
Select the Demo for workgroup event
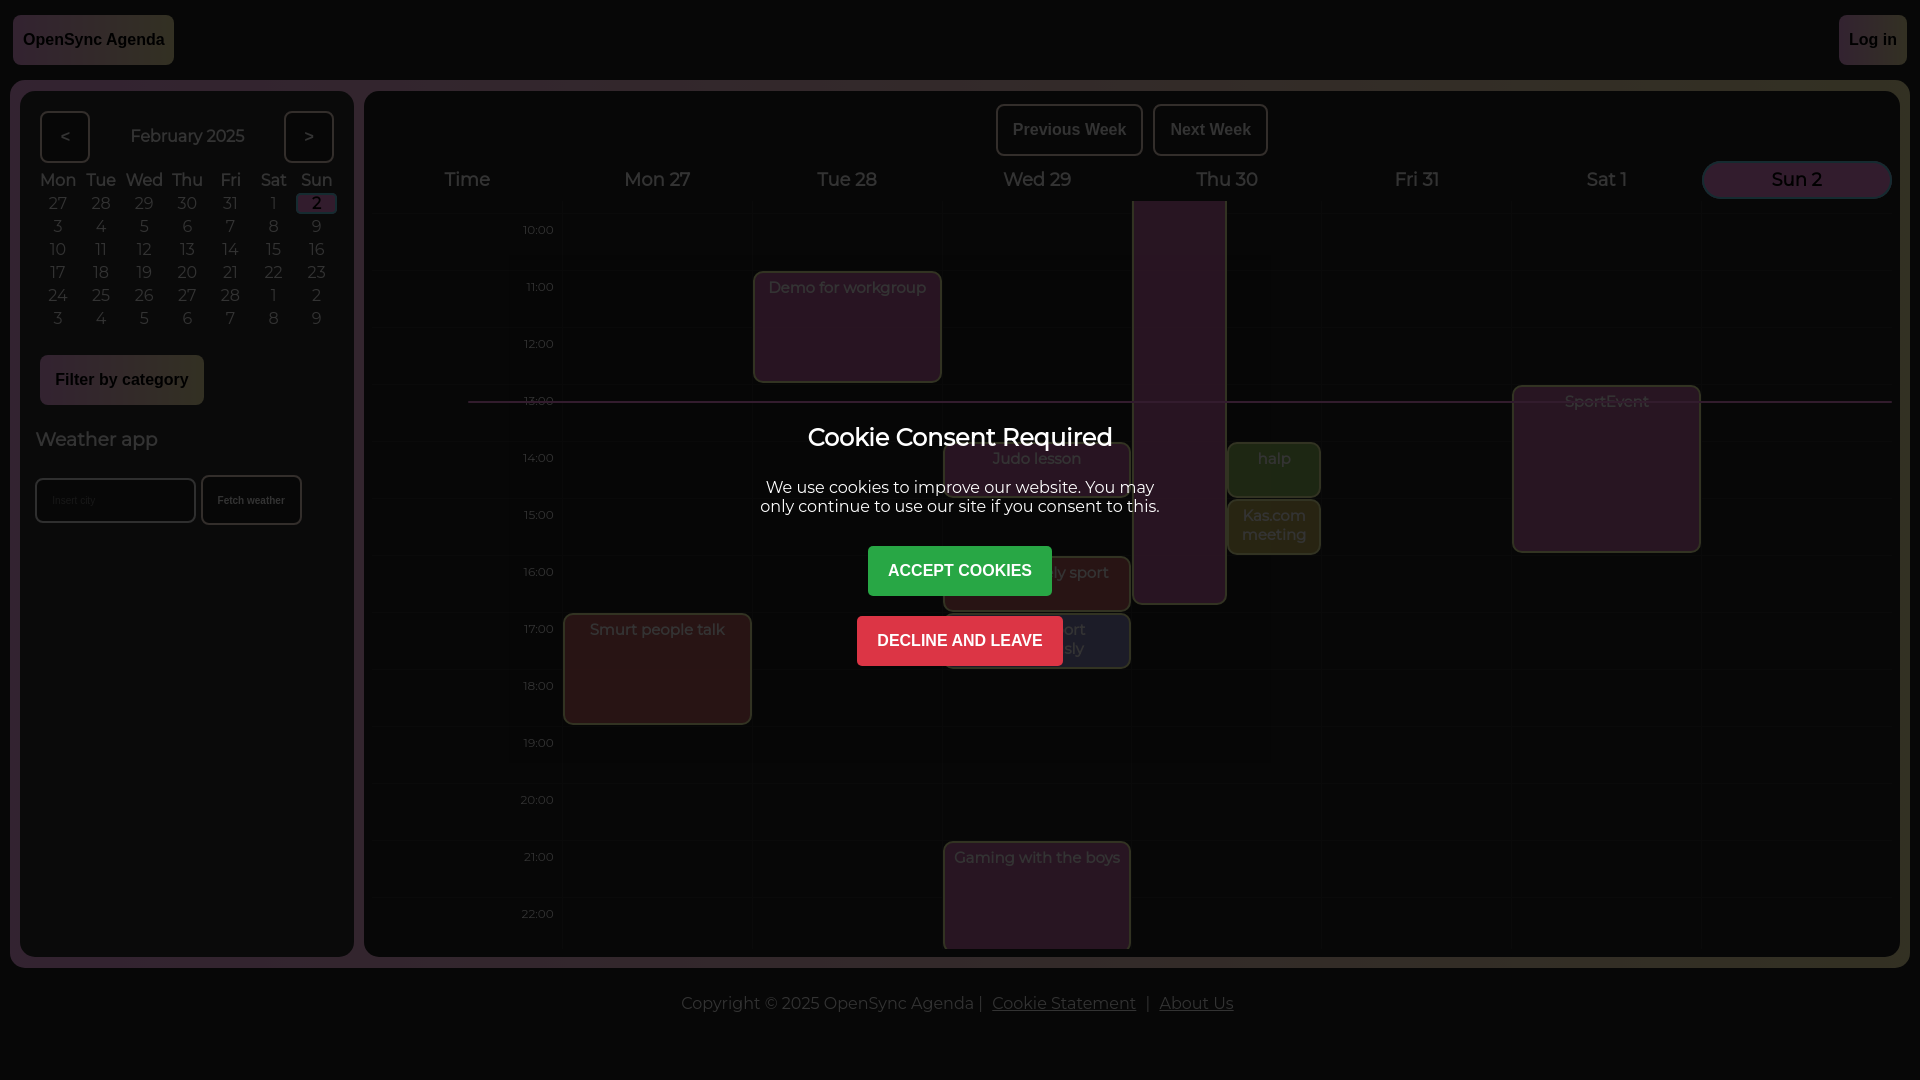(847, 327)
